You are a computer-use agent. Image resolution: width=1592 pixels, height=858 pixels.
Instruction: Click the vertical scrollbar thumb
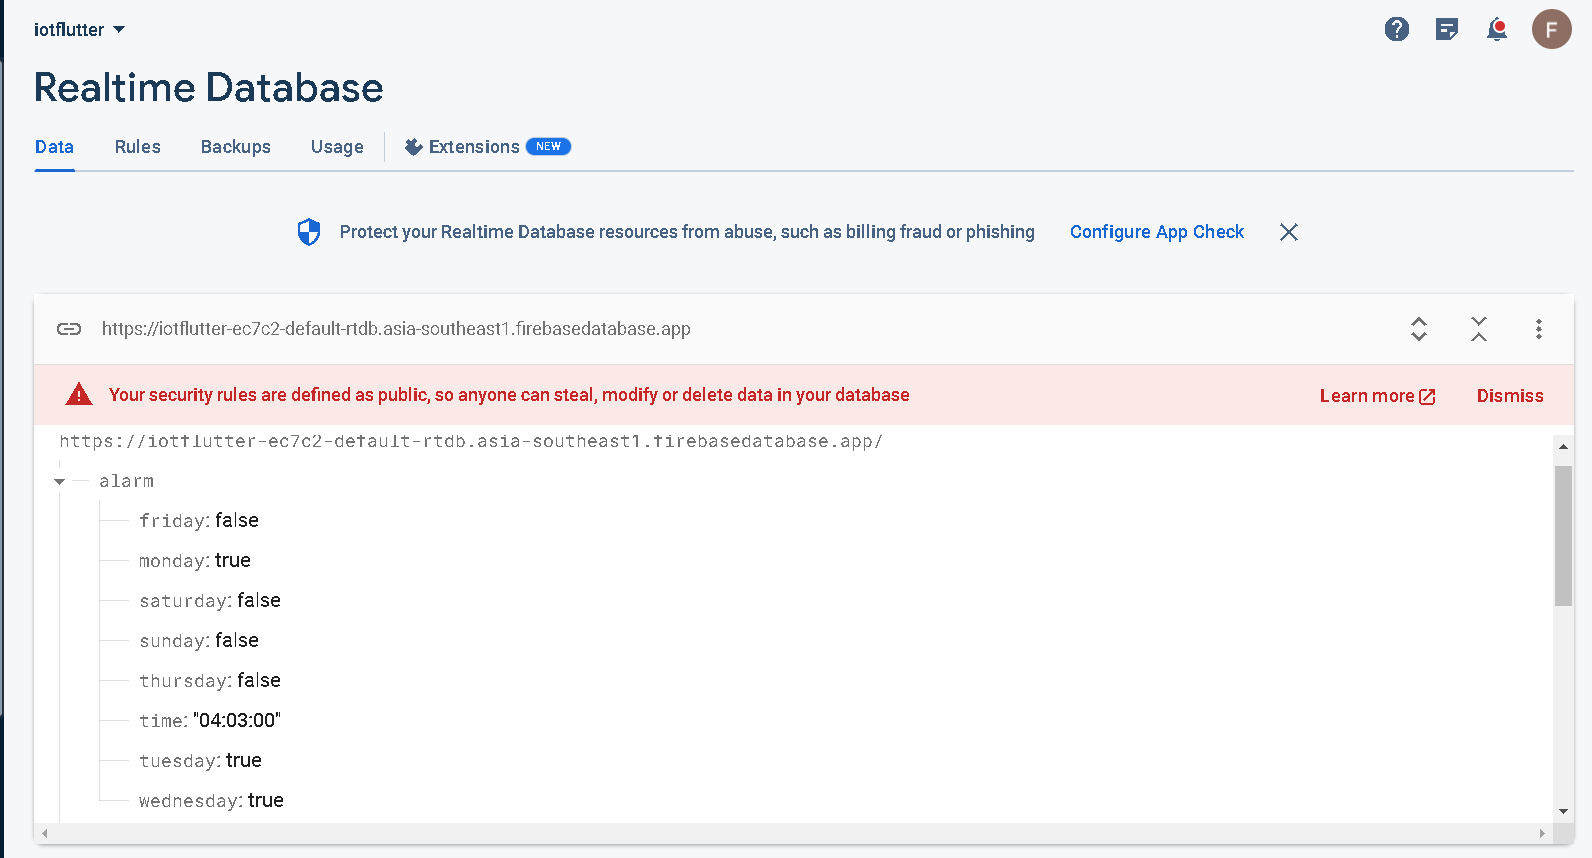coord(1563,535)
